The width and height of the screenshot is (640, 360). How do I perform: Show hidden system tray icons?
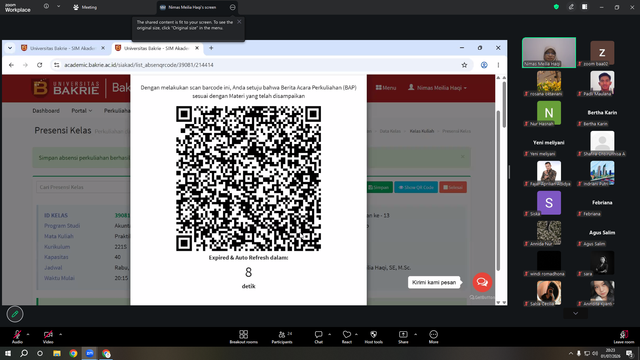click(571, 353)
